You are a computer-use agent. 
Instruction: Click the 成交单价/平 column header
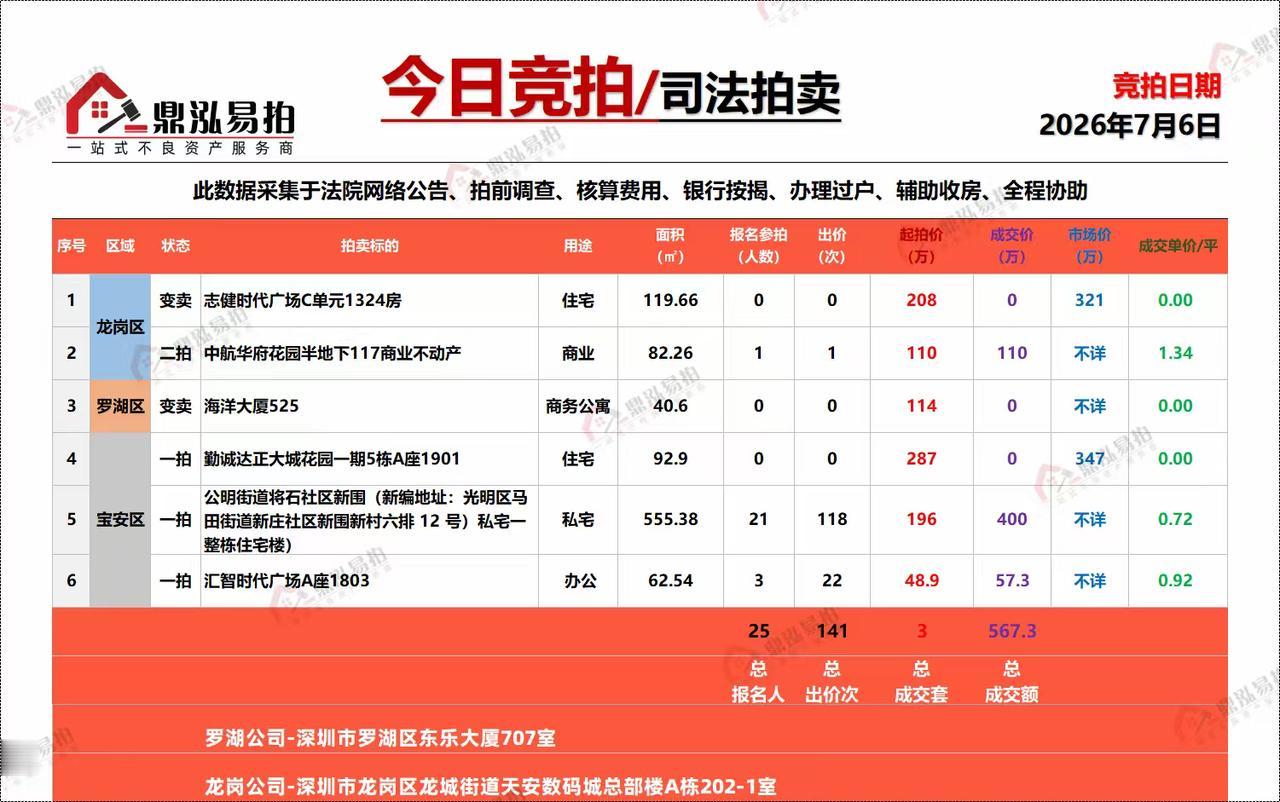pos(1178,246)
